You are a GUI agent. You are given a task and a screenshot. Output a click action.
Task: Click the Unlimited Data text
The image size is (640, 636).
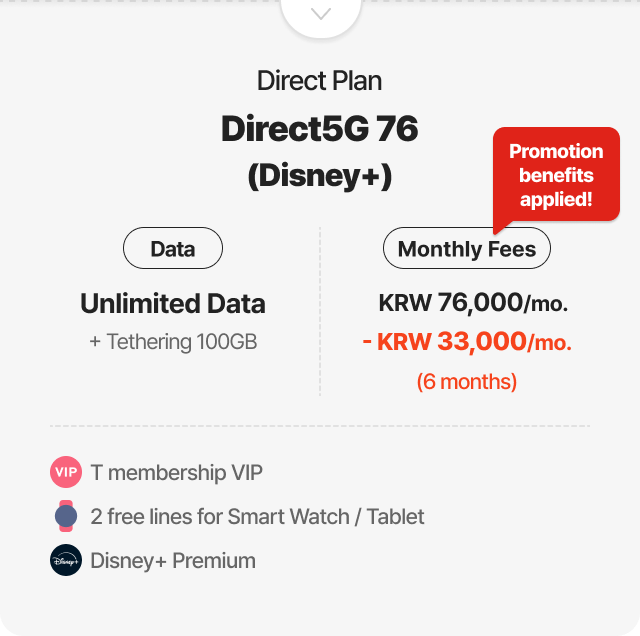coord(173,303)
